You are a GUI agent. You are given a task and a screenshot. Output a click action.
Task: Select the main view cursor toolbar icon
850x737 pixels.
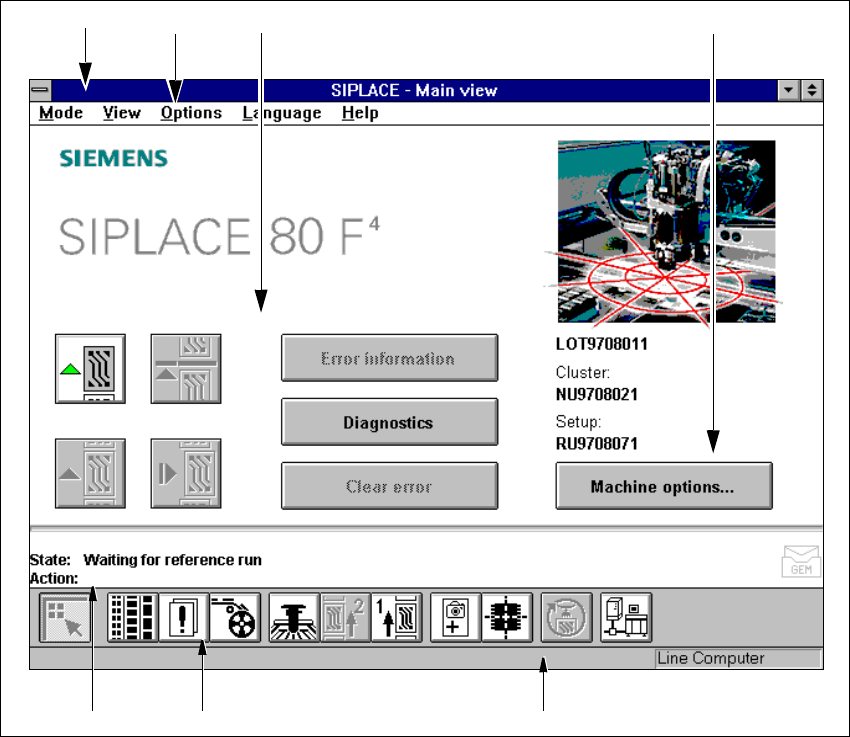click(x=65, y=618)
